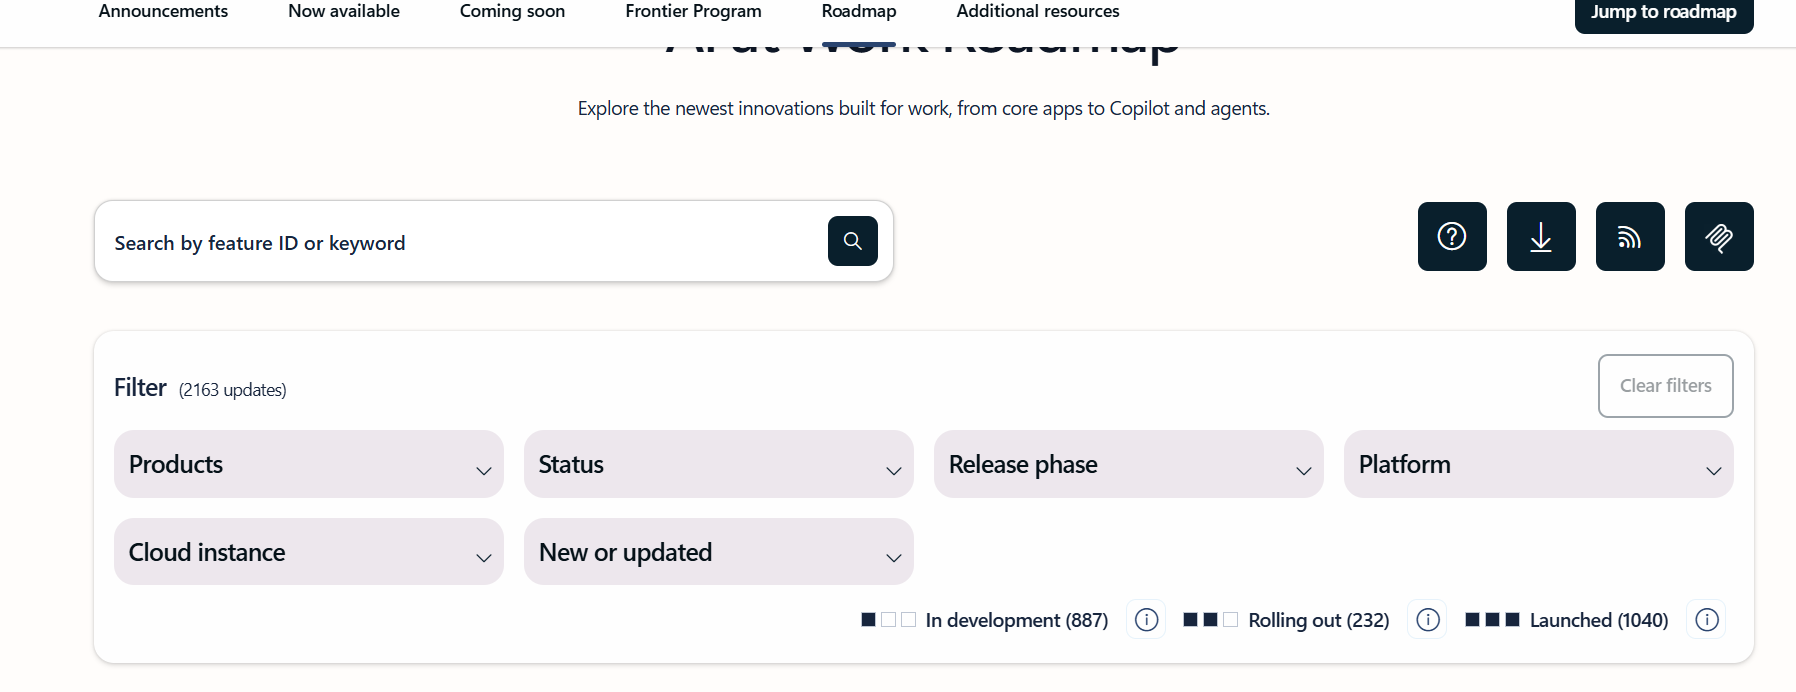
Task: Click the Clear filters button
Action: pyautogui.click(x=1666, y=386)
